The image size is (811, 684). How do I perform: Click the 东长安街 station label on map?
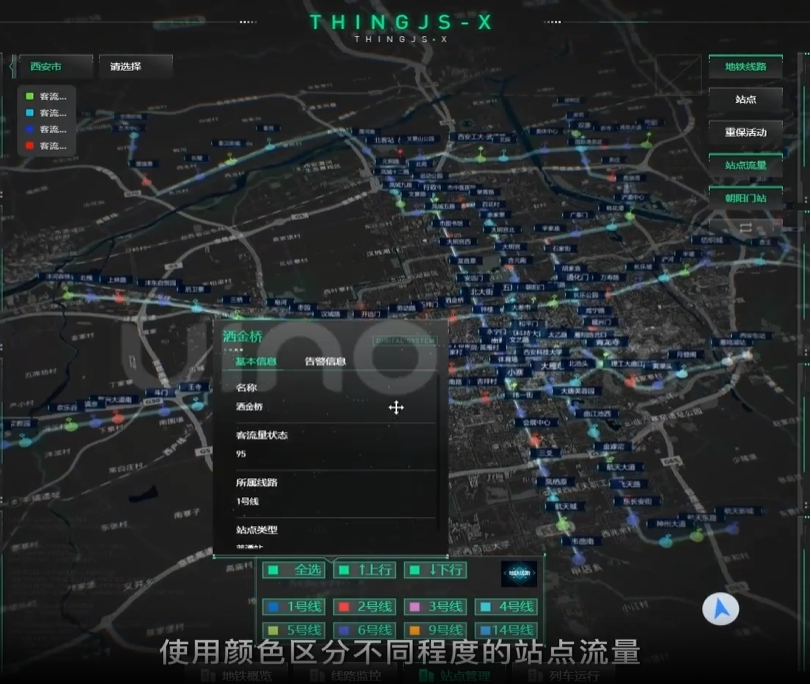coord(637,501)
